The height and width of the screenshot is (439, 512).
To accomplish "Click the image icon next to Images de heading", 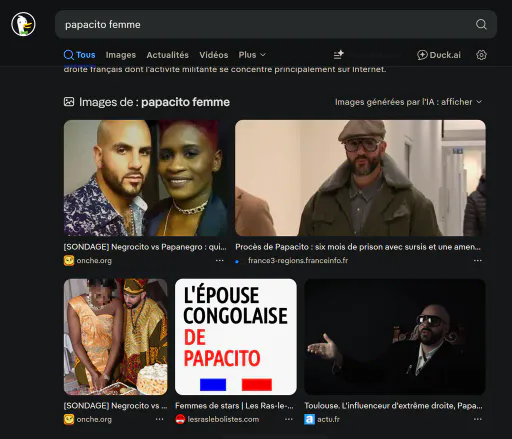I will pyautogui.click(x=69, y=102).
